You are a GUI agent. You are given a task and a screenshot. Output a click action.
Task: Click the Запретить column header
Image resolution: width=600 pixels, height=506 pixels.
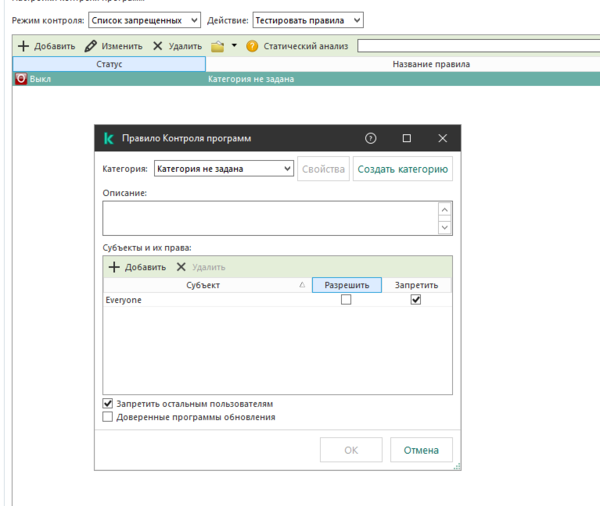tap(416, 285)
